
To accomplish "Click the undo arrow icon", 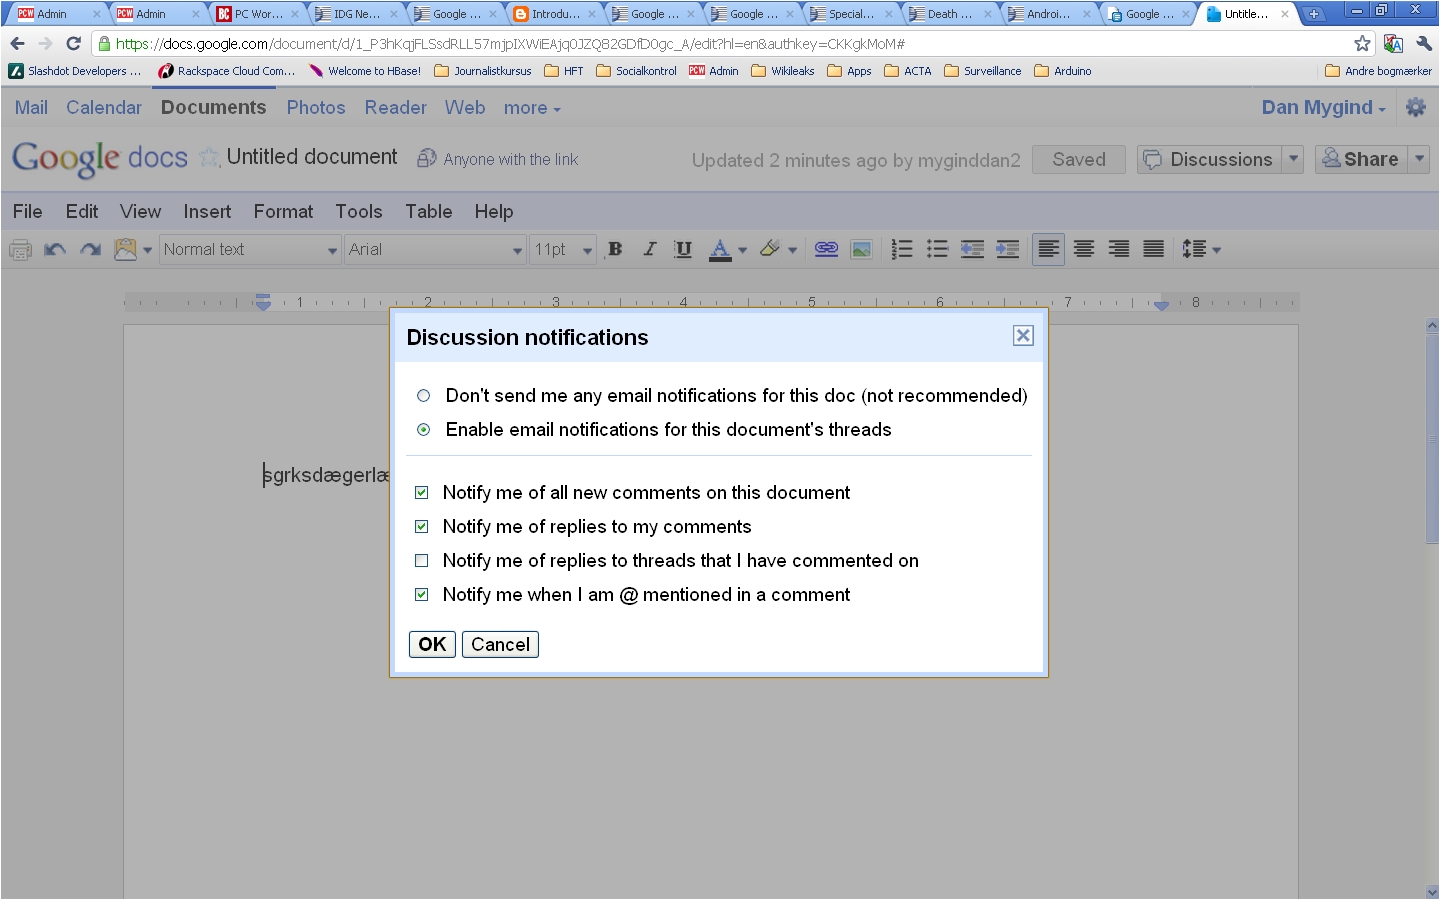I will point(55,250).
